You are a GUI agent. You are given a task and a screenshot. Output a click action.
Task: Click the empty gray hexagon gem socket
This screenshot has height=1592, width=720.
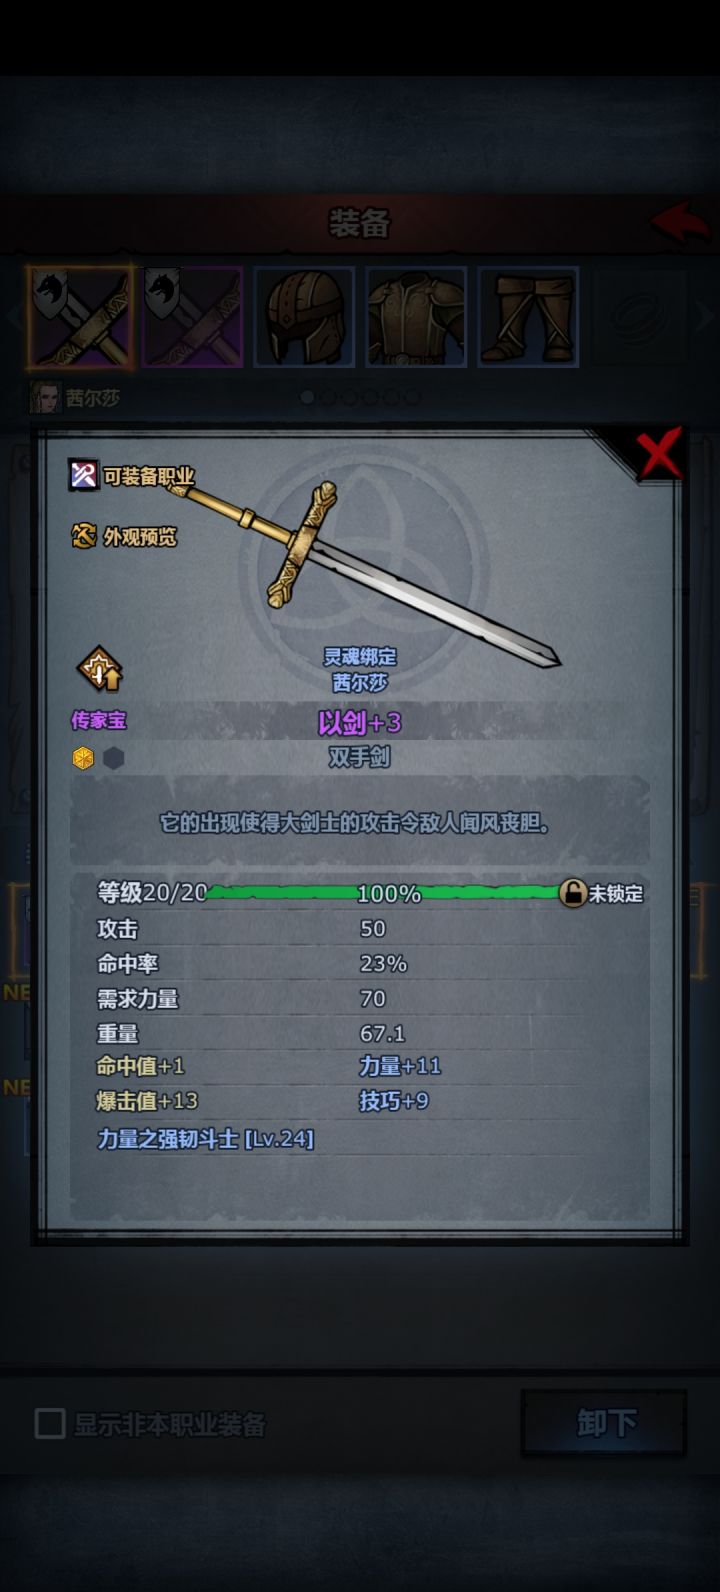coord(114,758)
